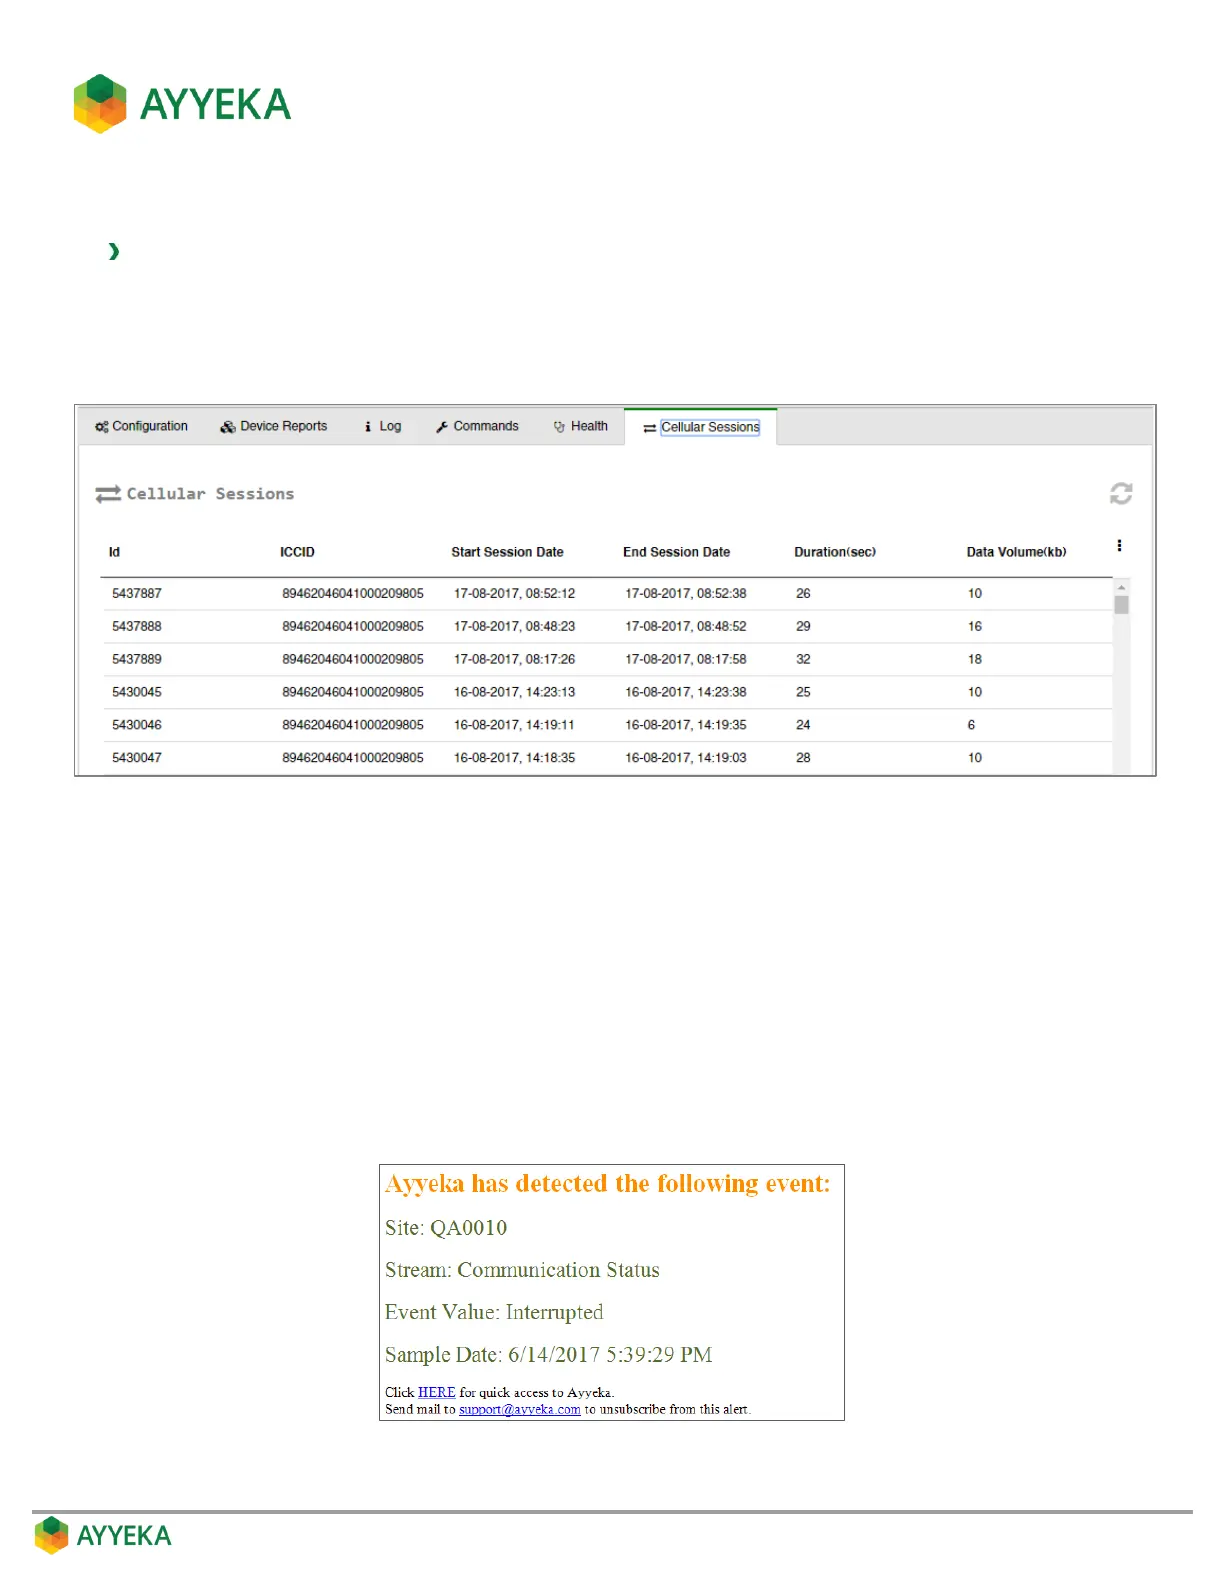Open the Configuration tab
Screen dimensions: 1224x1584
click(141, 426)
